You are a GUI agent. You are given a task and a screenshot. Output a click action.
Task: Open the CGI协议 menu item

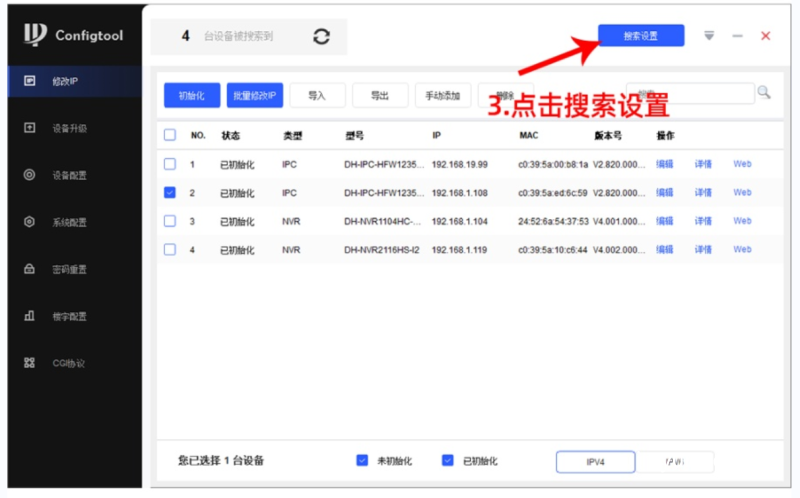tap(75, 363)
